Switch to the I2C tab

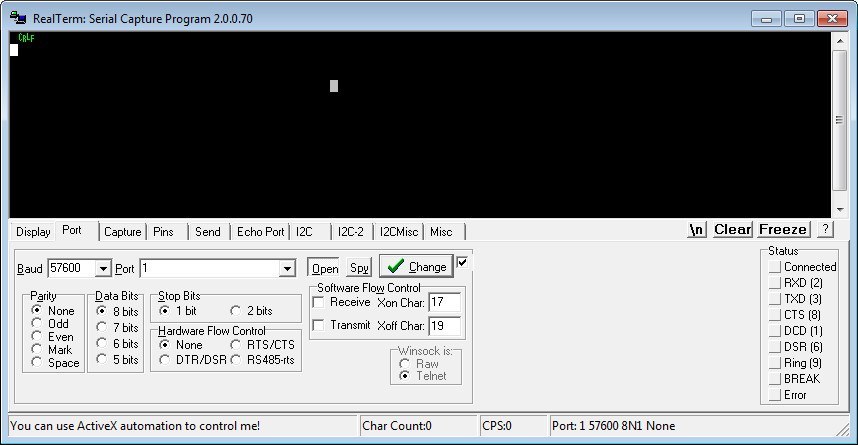pos(304,232)
